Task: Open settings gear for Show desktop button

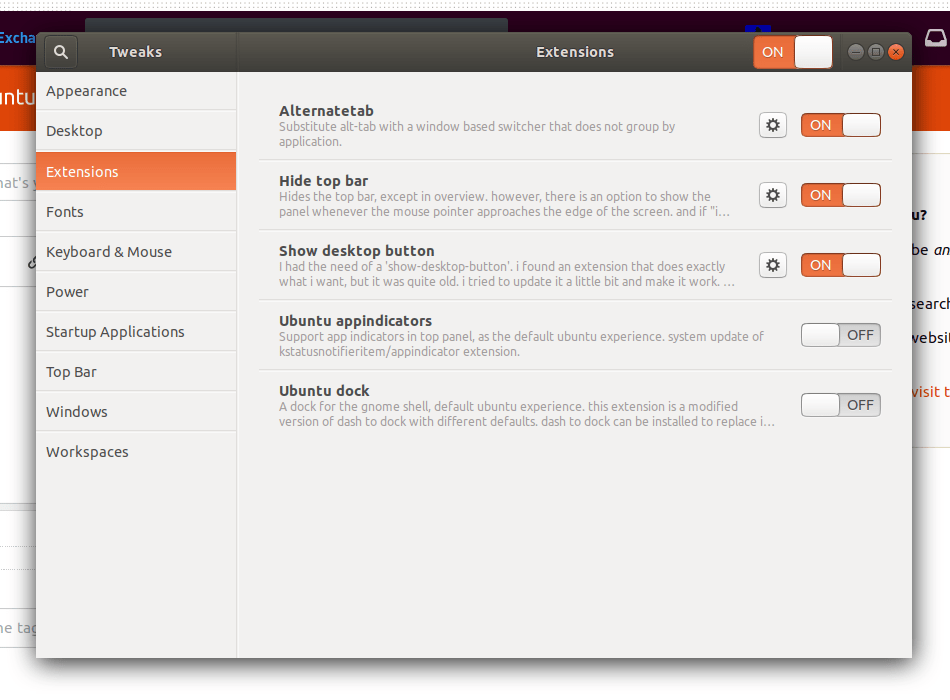Action: point(772,264)
